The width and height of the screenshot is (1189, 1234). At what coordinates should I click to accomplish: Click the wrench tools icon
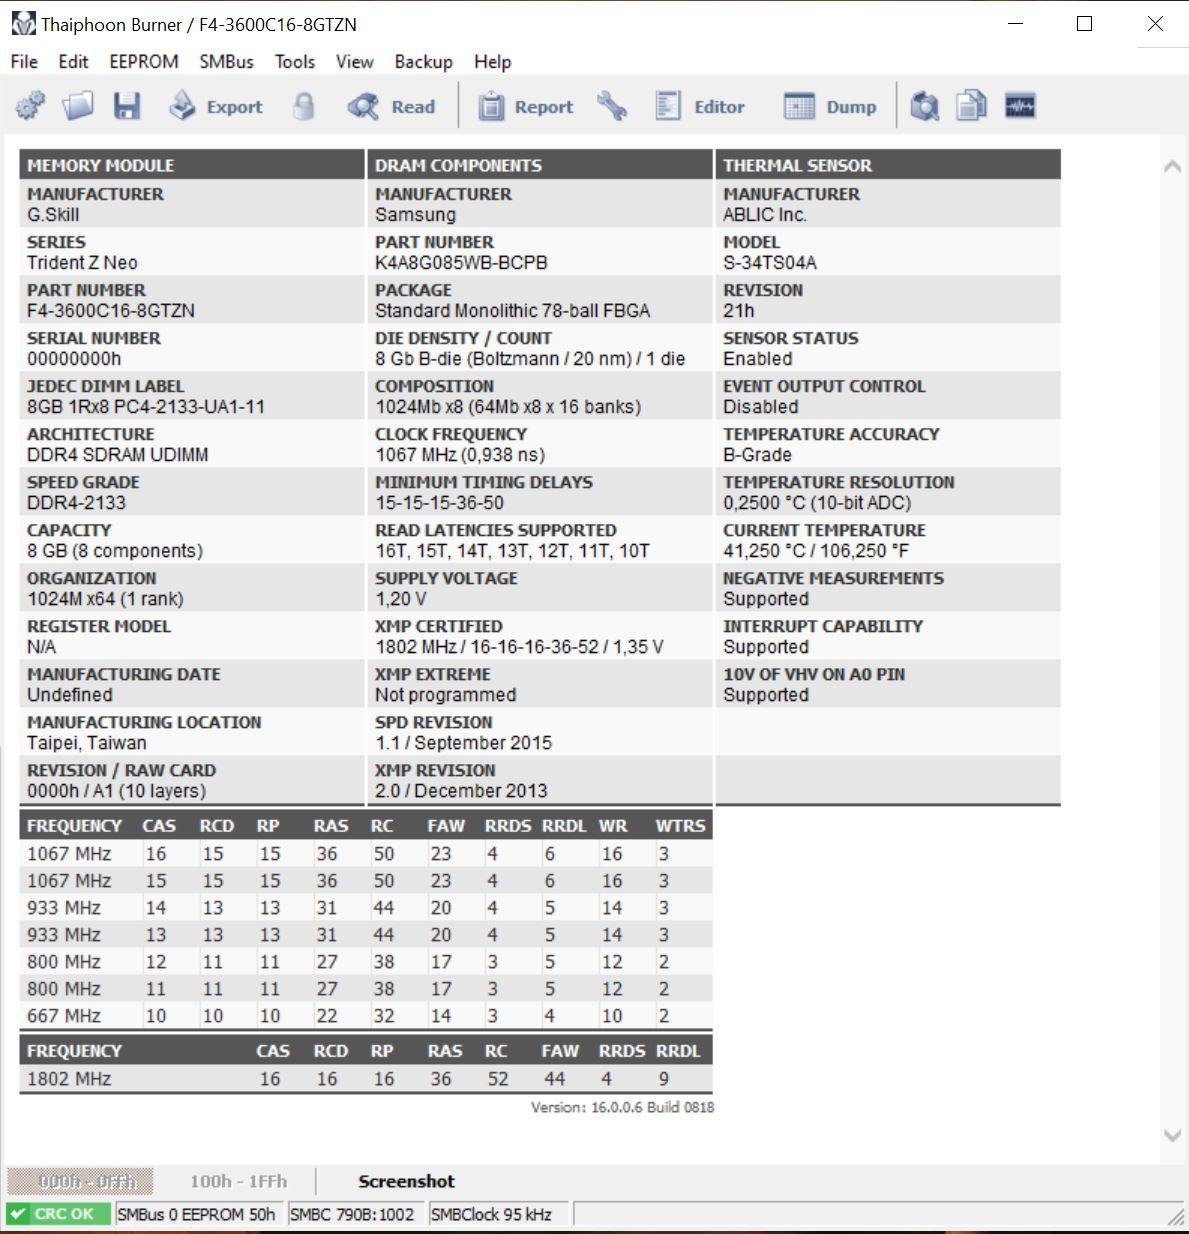click(x=612, y=106)
